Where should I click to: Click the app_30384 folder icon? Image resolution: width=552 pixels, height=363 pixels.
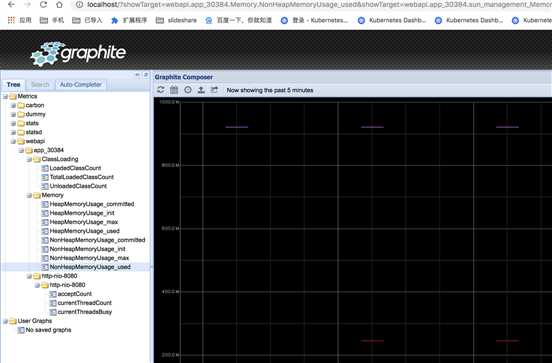click(x=29, y=150)
